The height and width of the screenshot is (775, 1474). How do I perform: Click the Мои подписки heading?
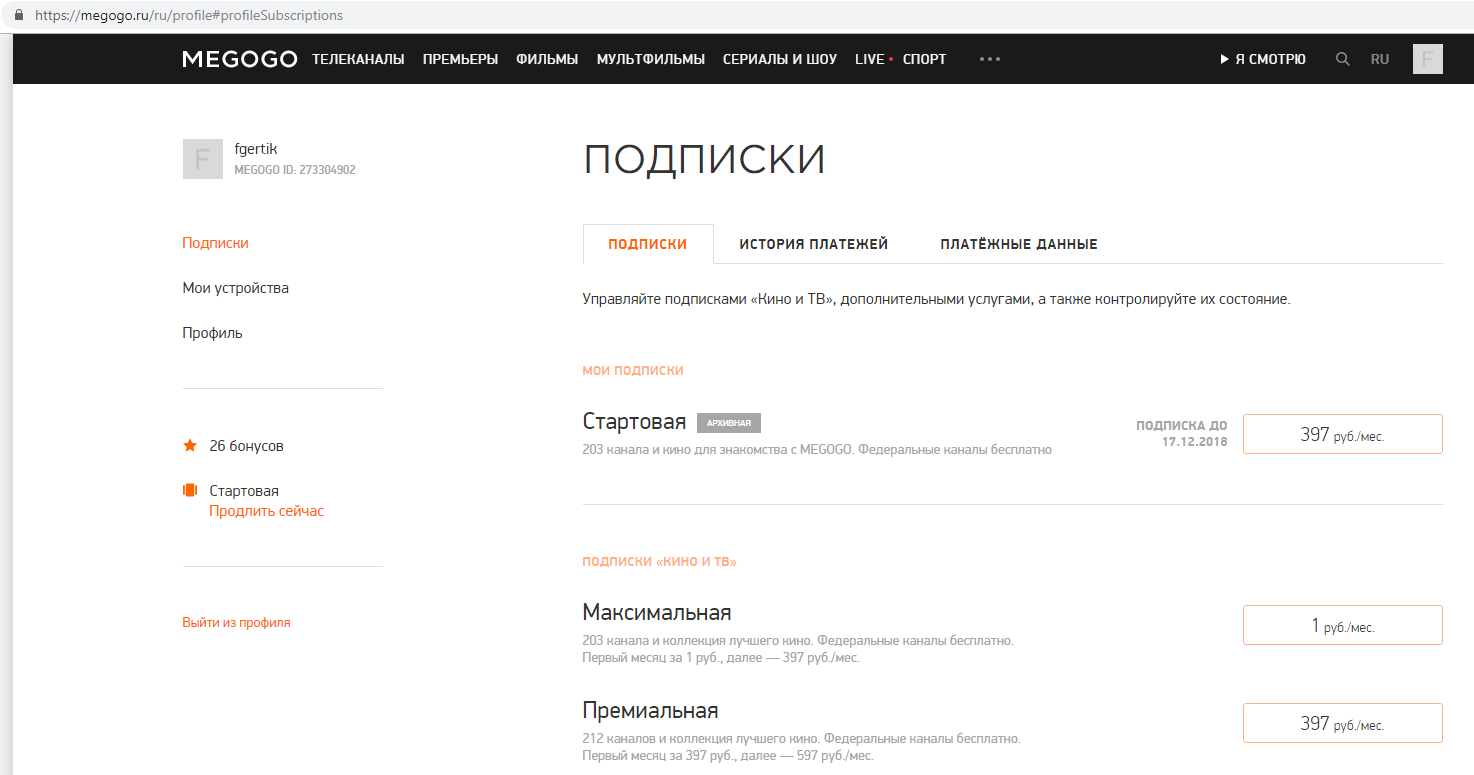tap(633, 370)
